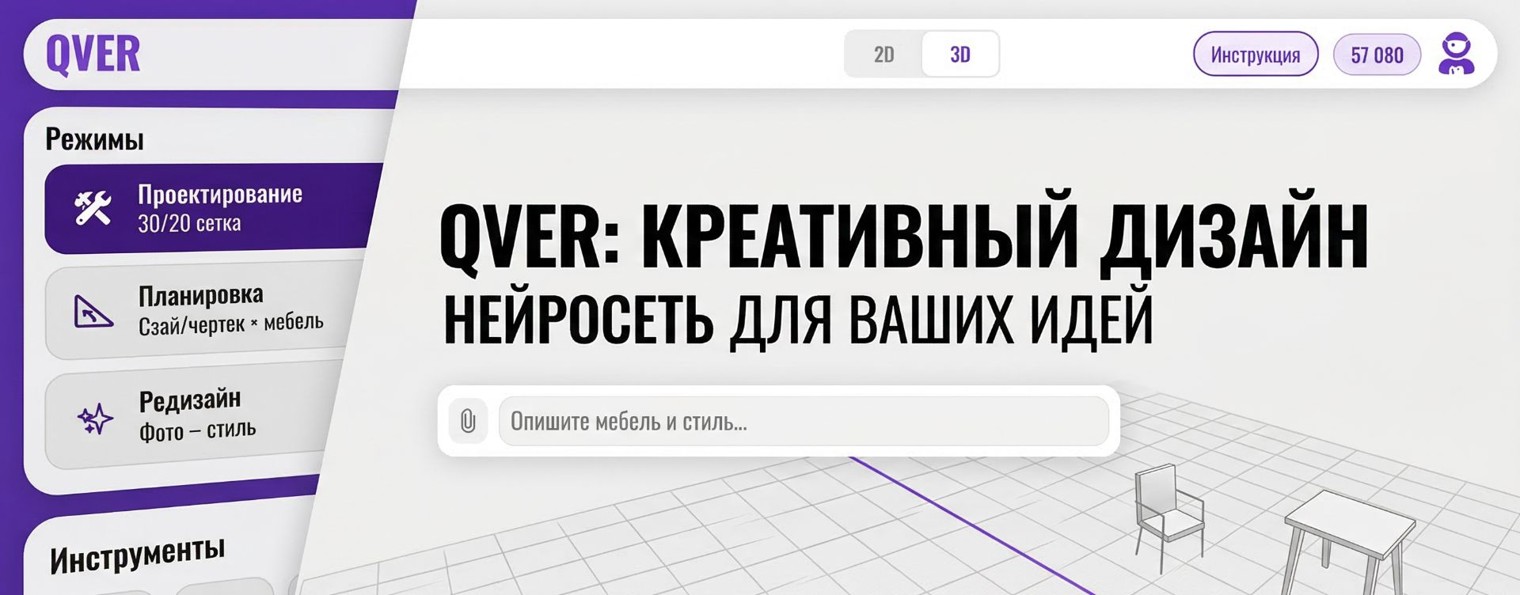Click the Режимы section heading
Image resolution: width=1520 pixels, height=595 pixels.
click(94, 138)
